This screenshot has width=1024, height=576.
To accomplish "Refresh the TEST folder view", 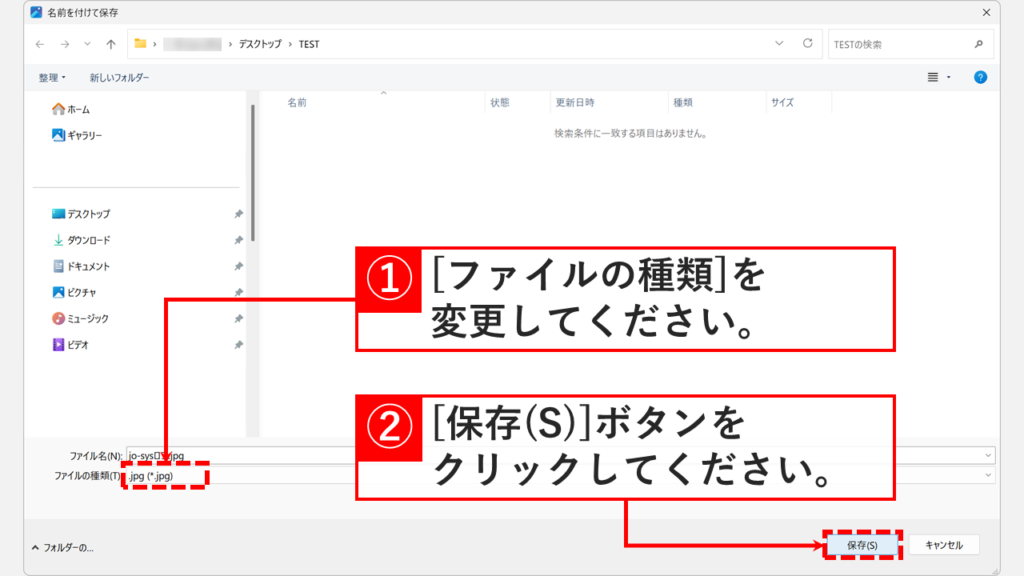I will pos(806,44).
